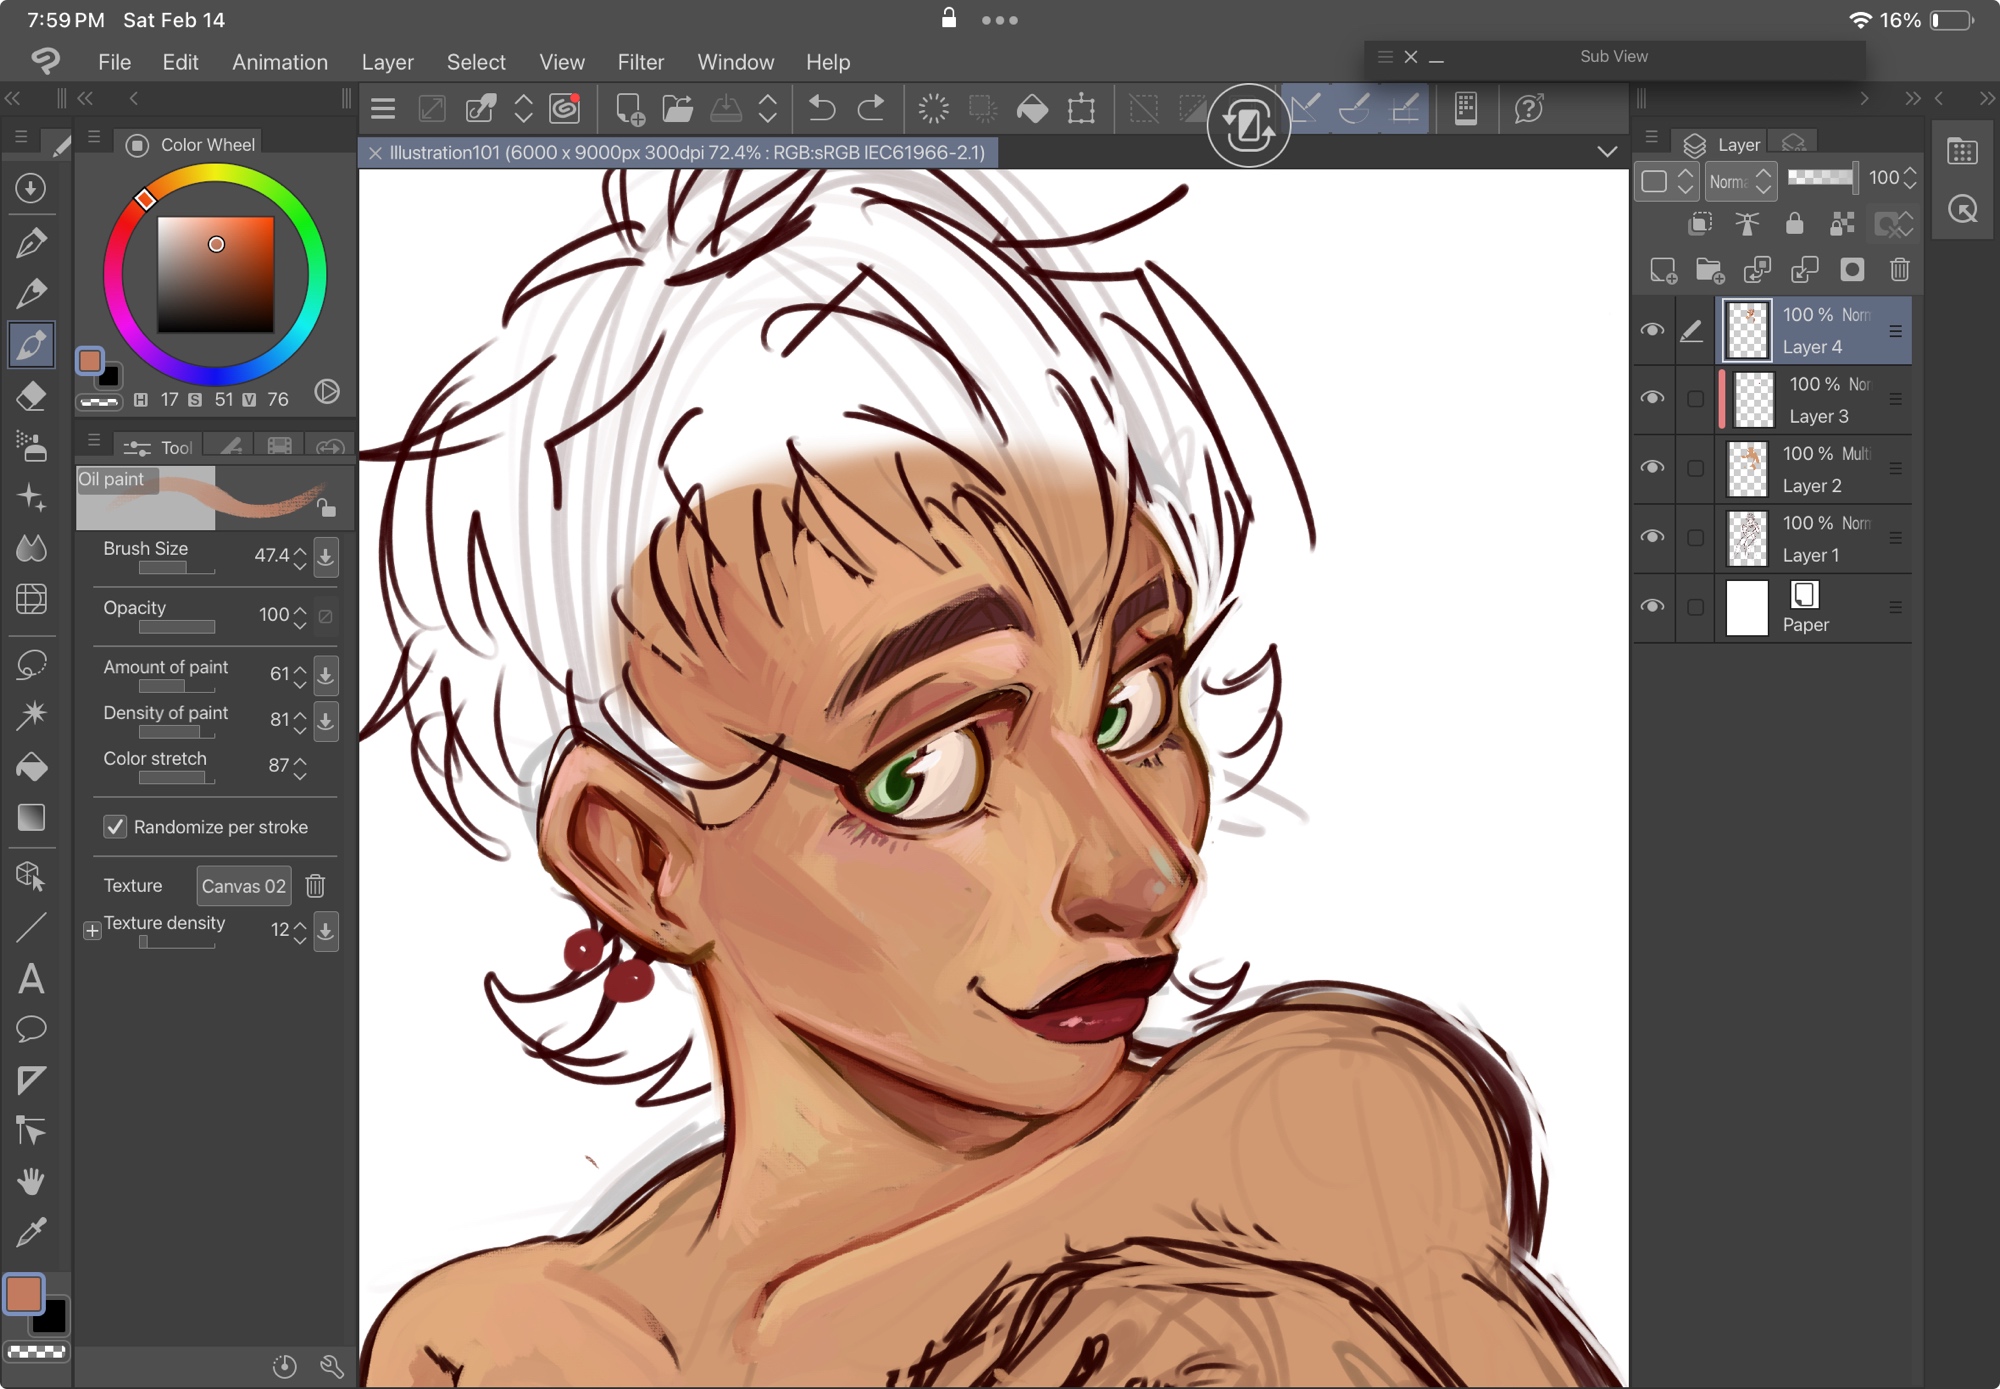Click the Lock Layer icon
Screen dimensions: 2000x1389
click(x=1794, y=224)
